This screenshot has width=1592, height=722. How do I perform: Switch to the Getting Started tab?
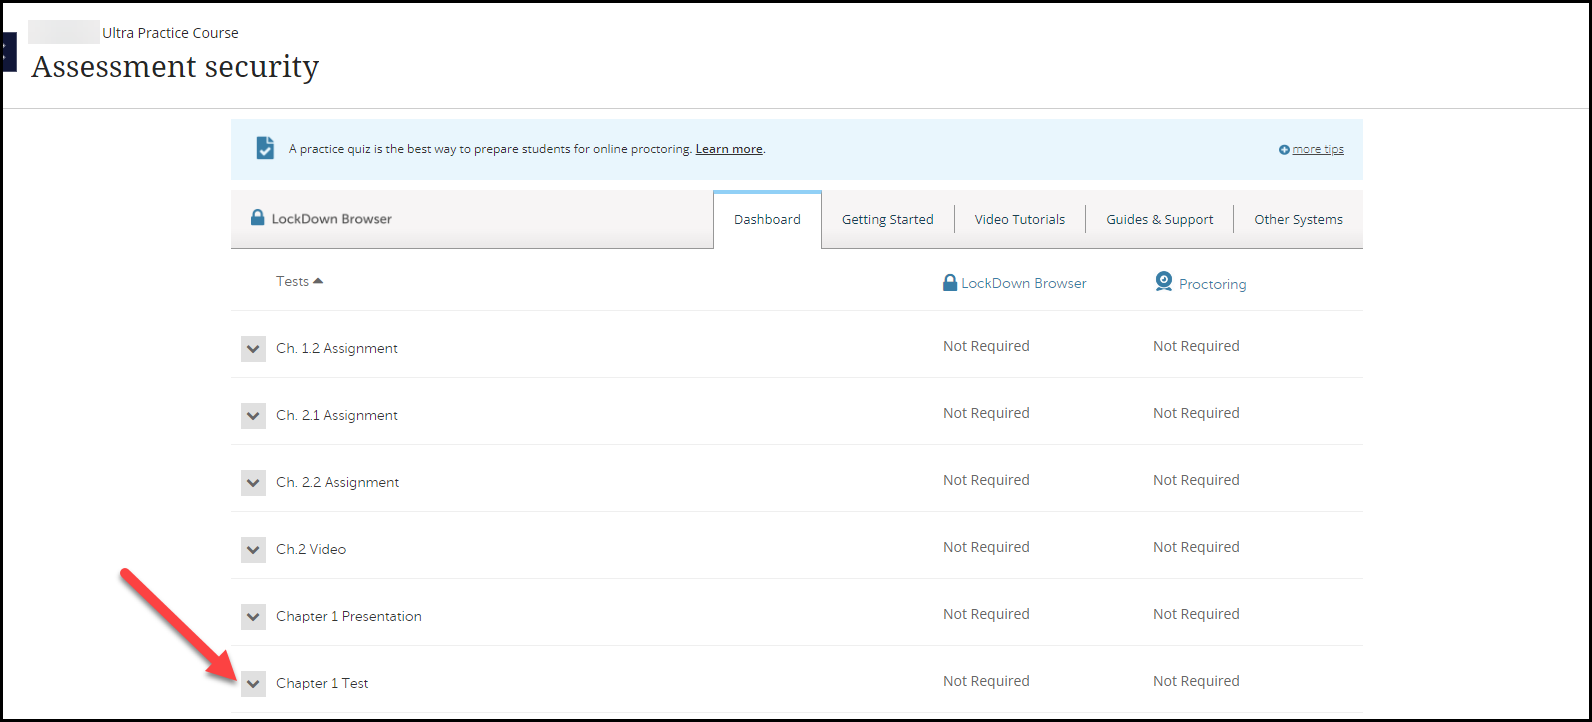tap(887, 220)
